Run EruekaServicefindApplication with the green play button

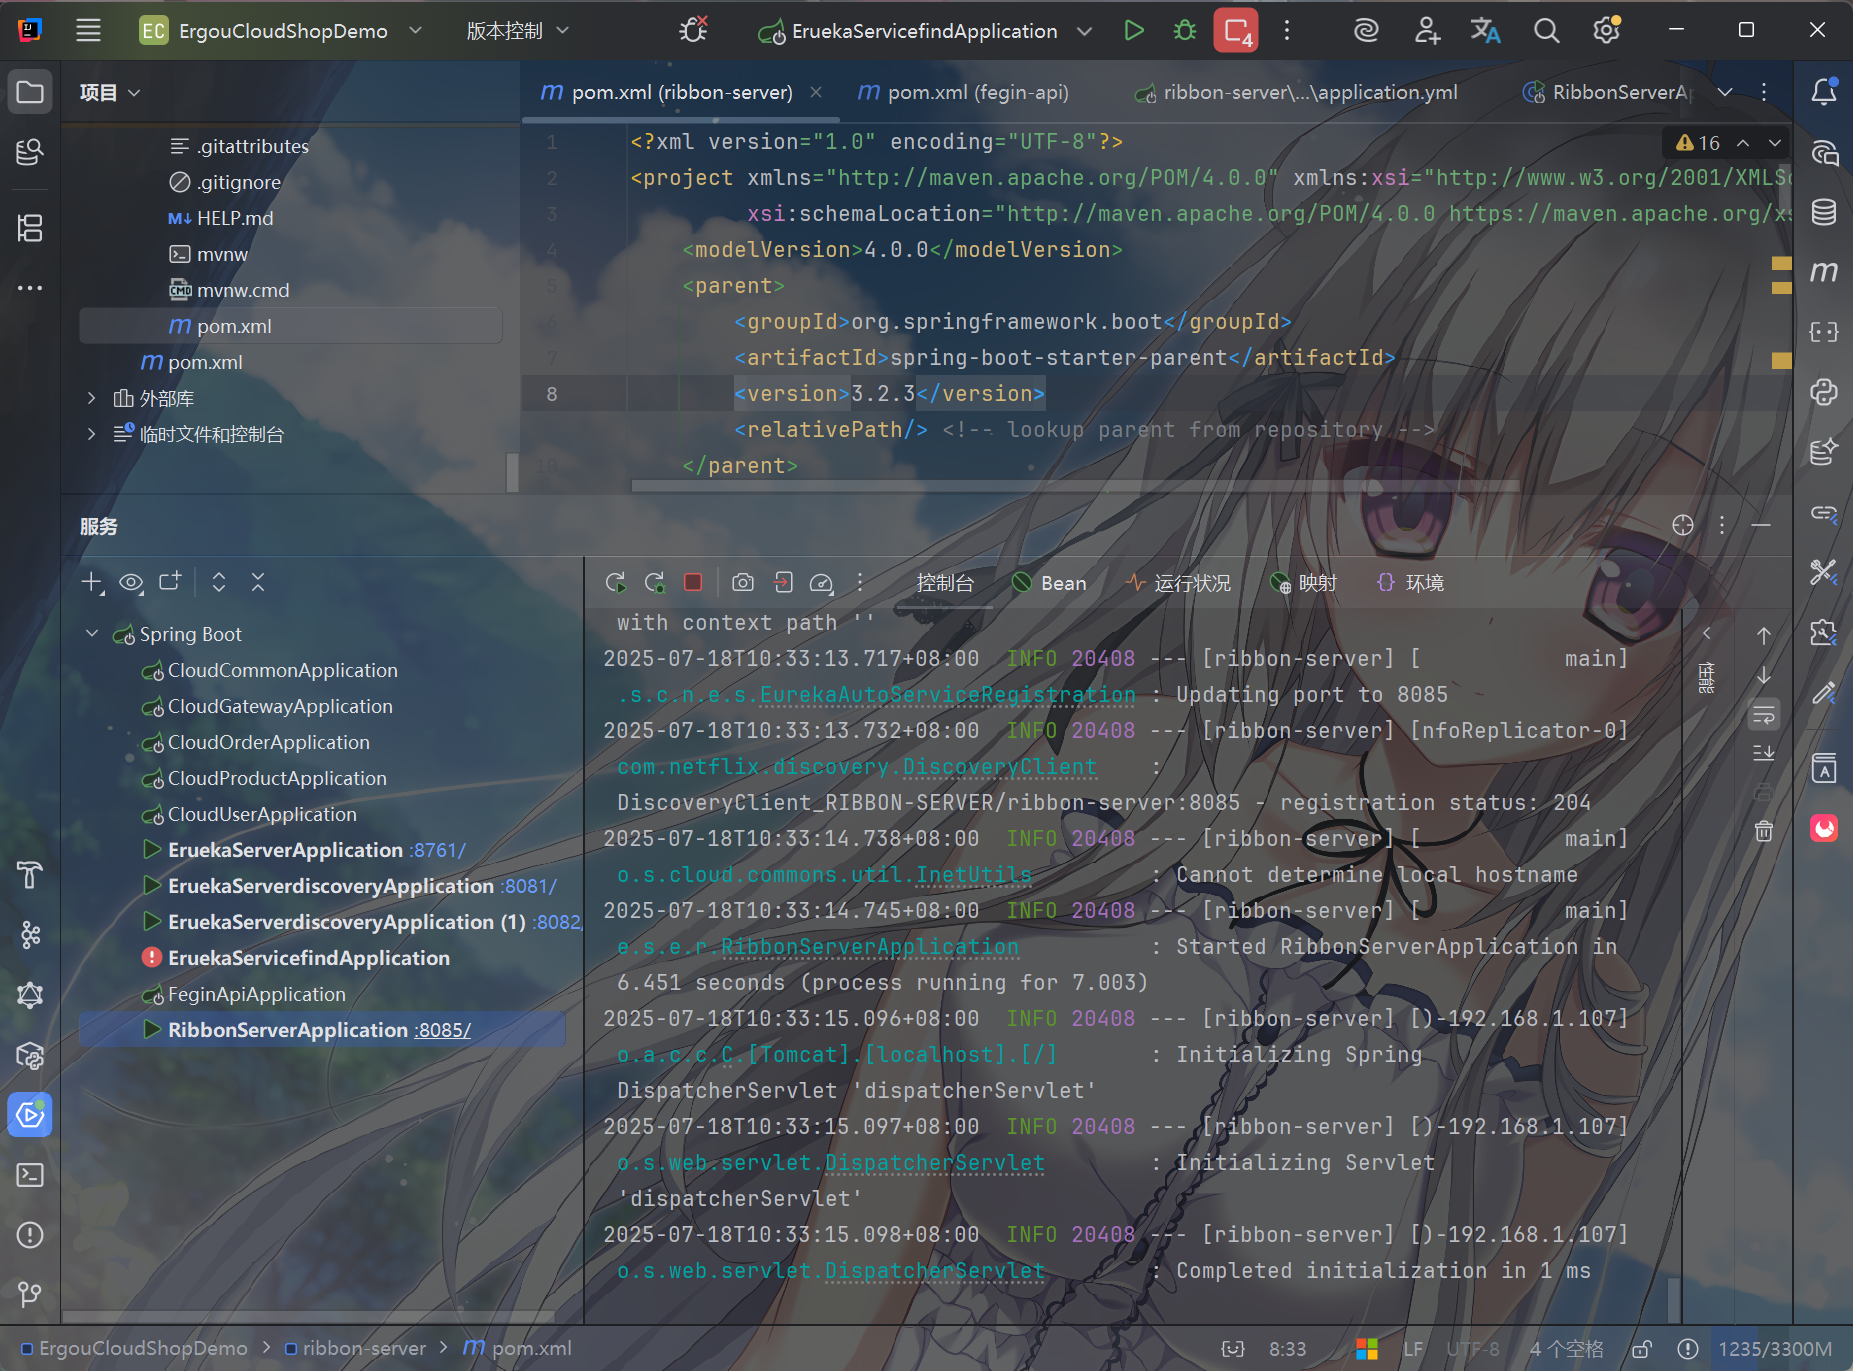[x=1133, y=31]
